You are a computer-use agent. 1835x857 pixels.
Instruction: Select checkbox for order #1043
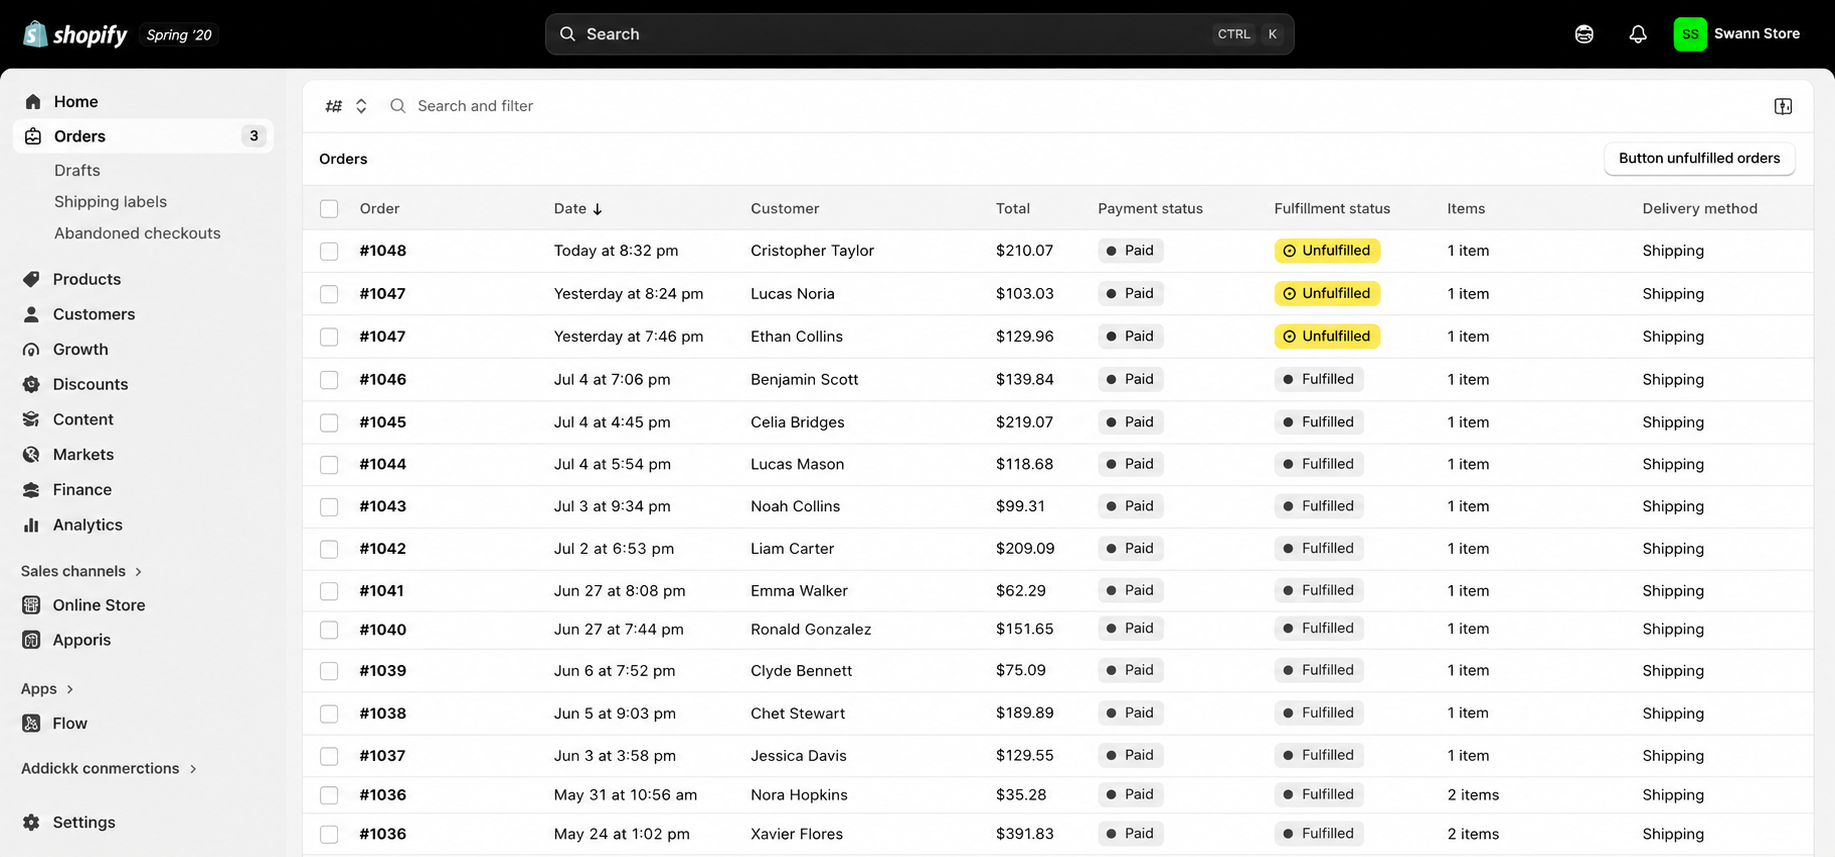coord(329,506)
